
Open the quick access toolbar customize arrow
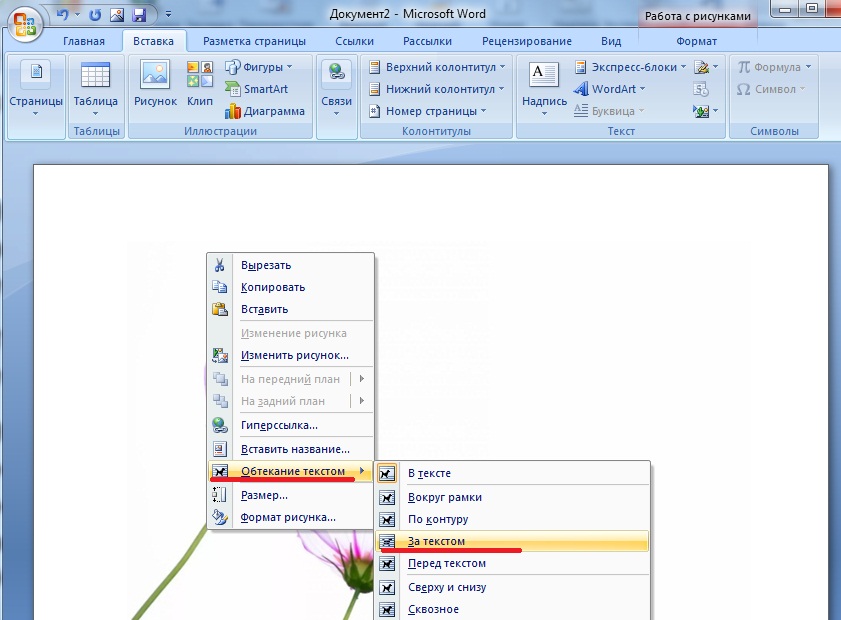[168, 14]
